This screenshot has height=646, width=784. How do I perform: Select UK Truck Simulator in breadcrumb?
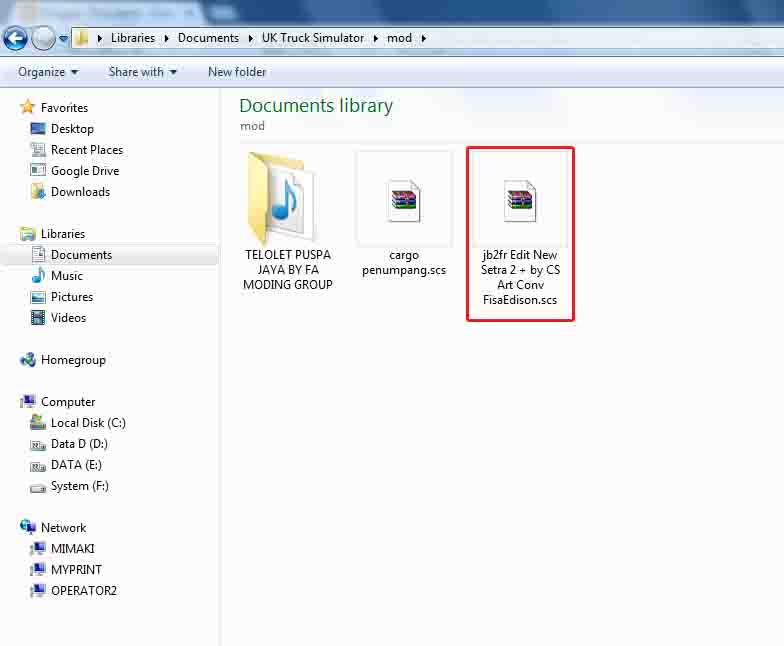(313, 38)
